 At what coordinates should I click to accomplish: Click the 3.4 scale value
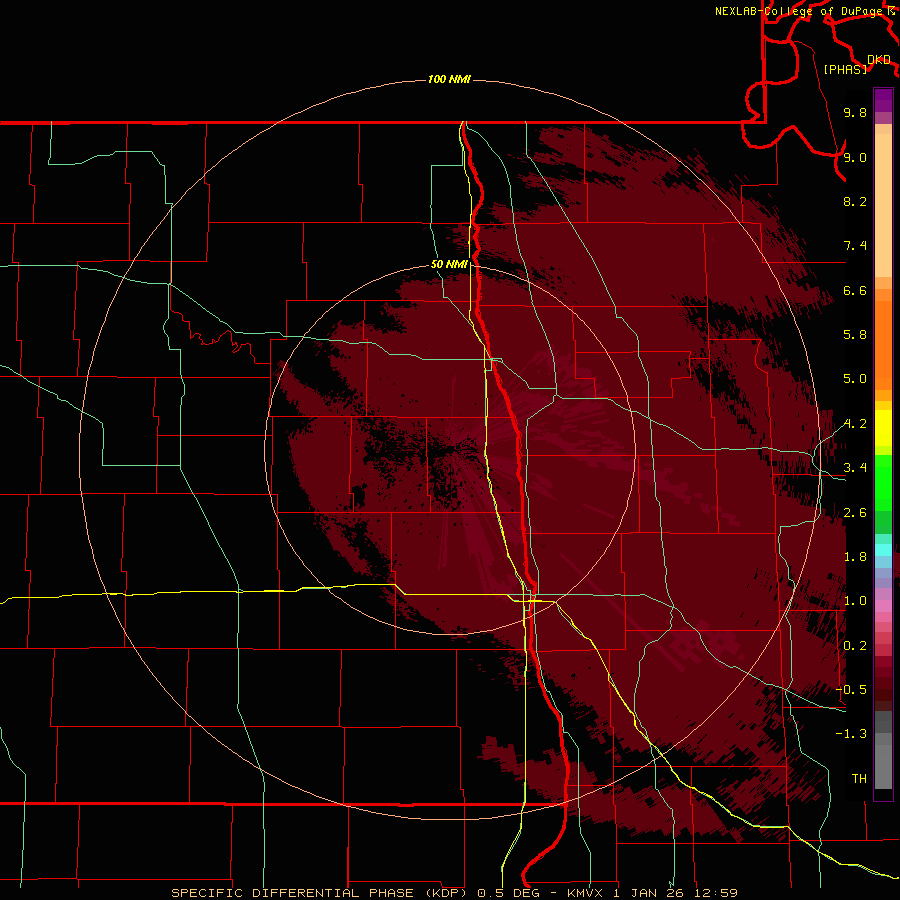pyautogui.click(x=855, y=468)
